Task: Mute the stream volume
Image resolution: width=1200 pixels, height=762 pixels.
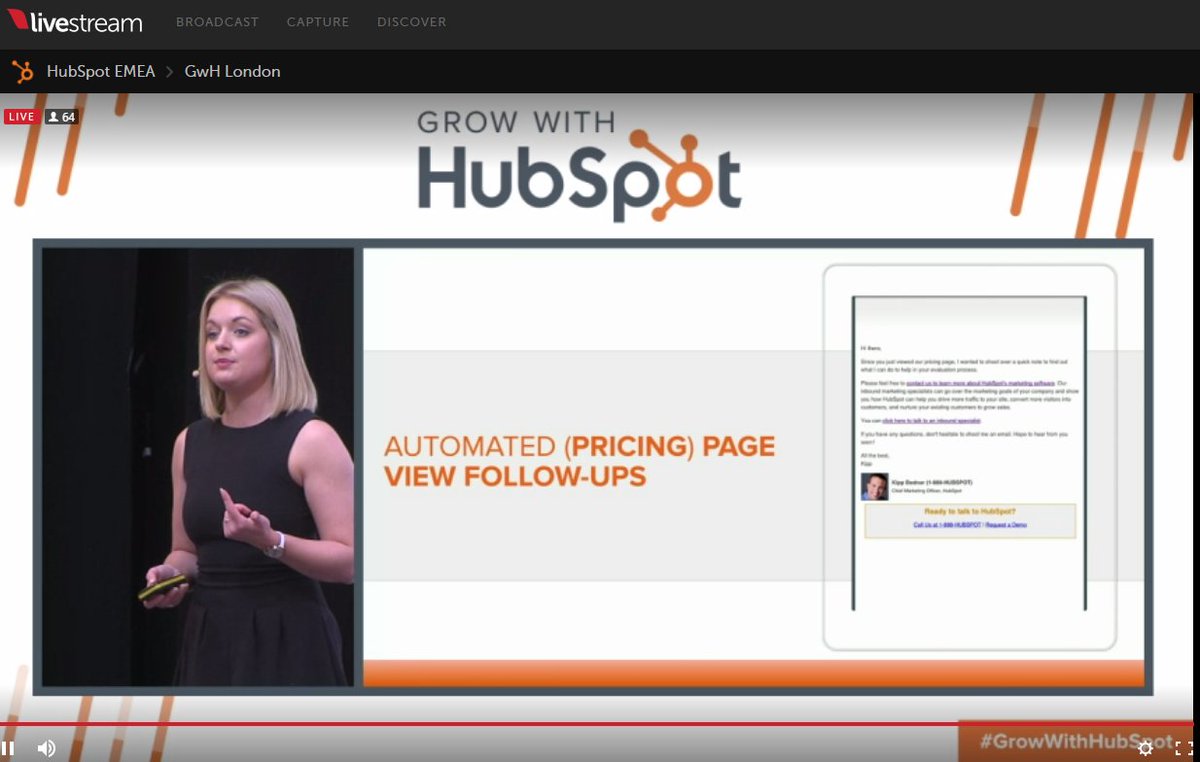Action: [x=46, y=748]
